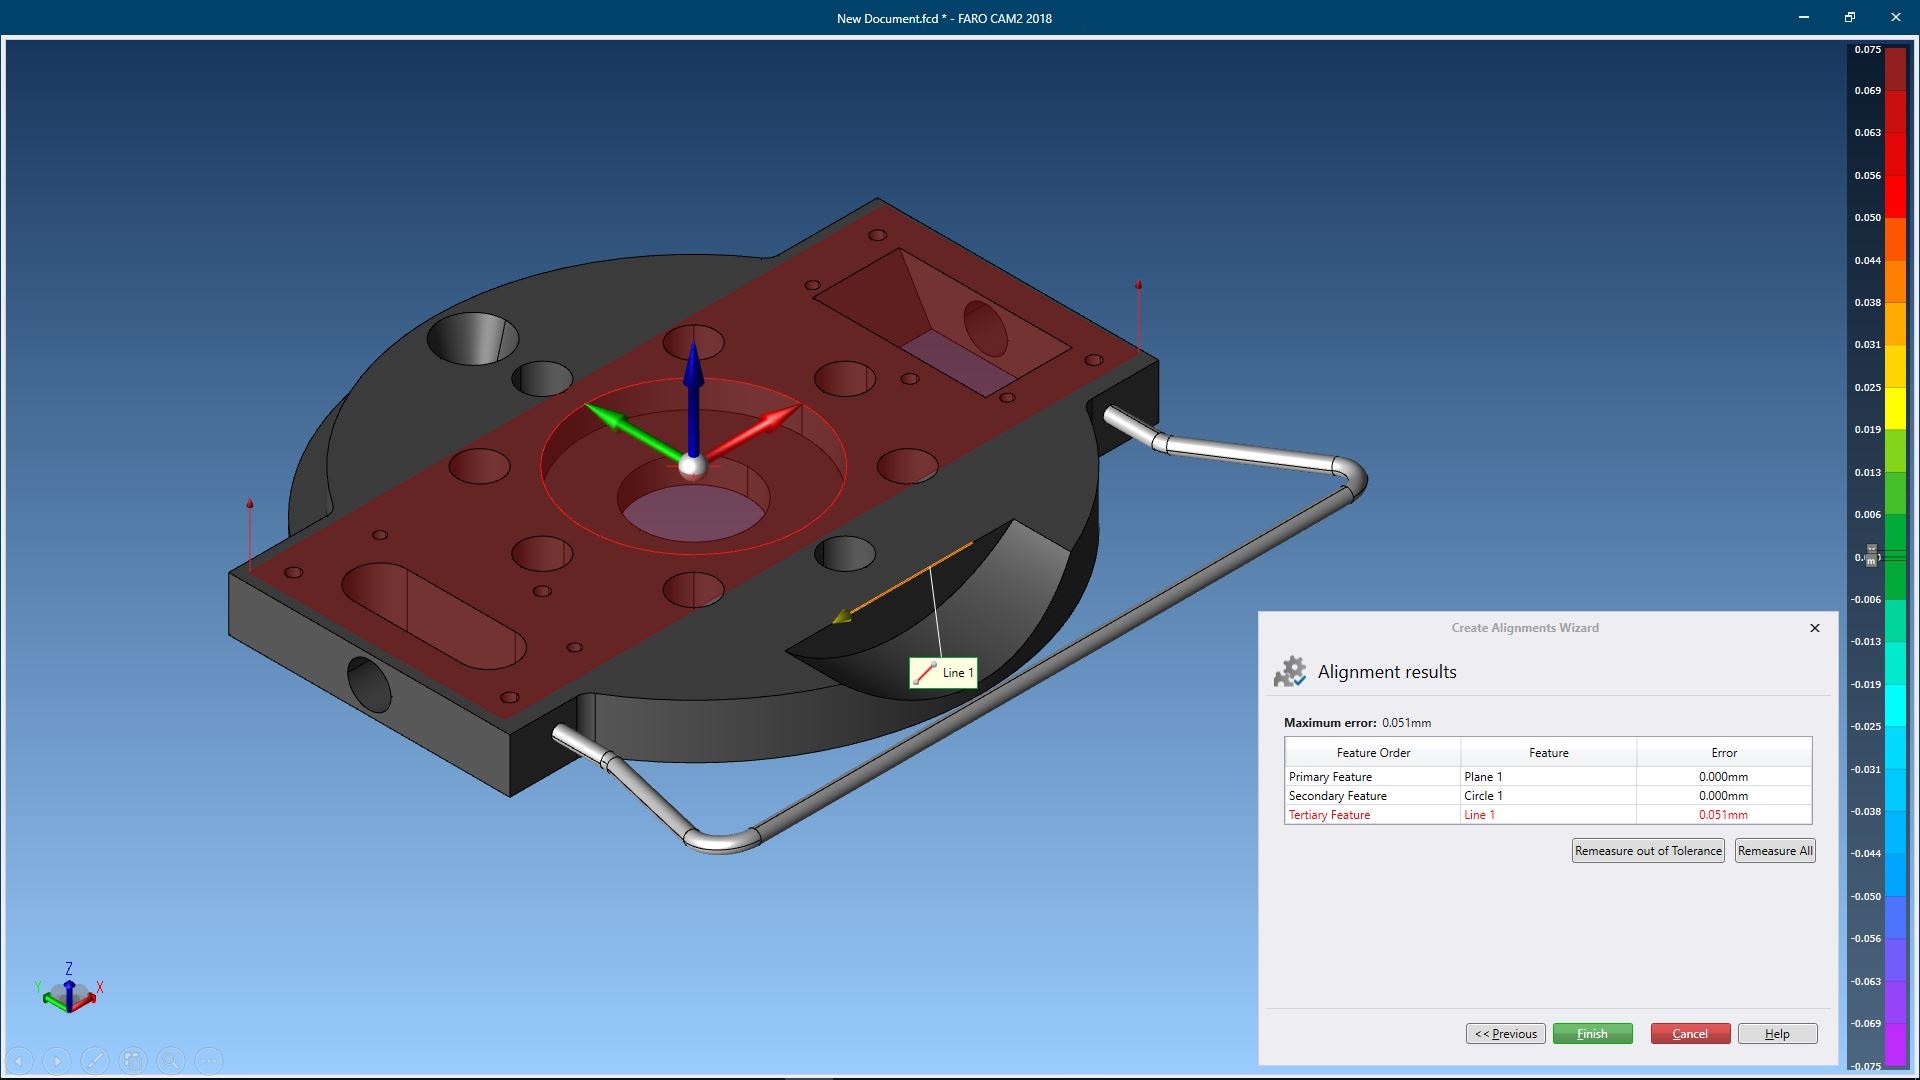Click the red Cancel button
The image size is (1920, 1080).
click(1690, 1034)
